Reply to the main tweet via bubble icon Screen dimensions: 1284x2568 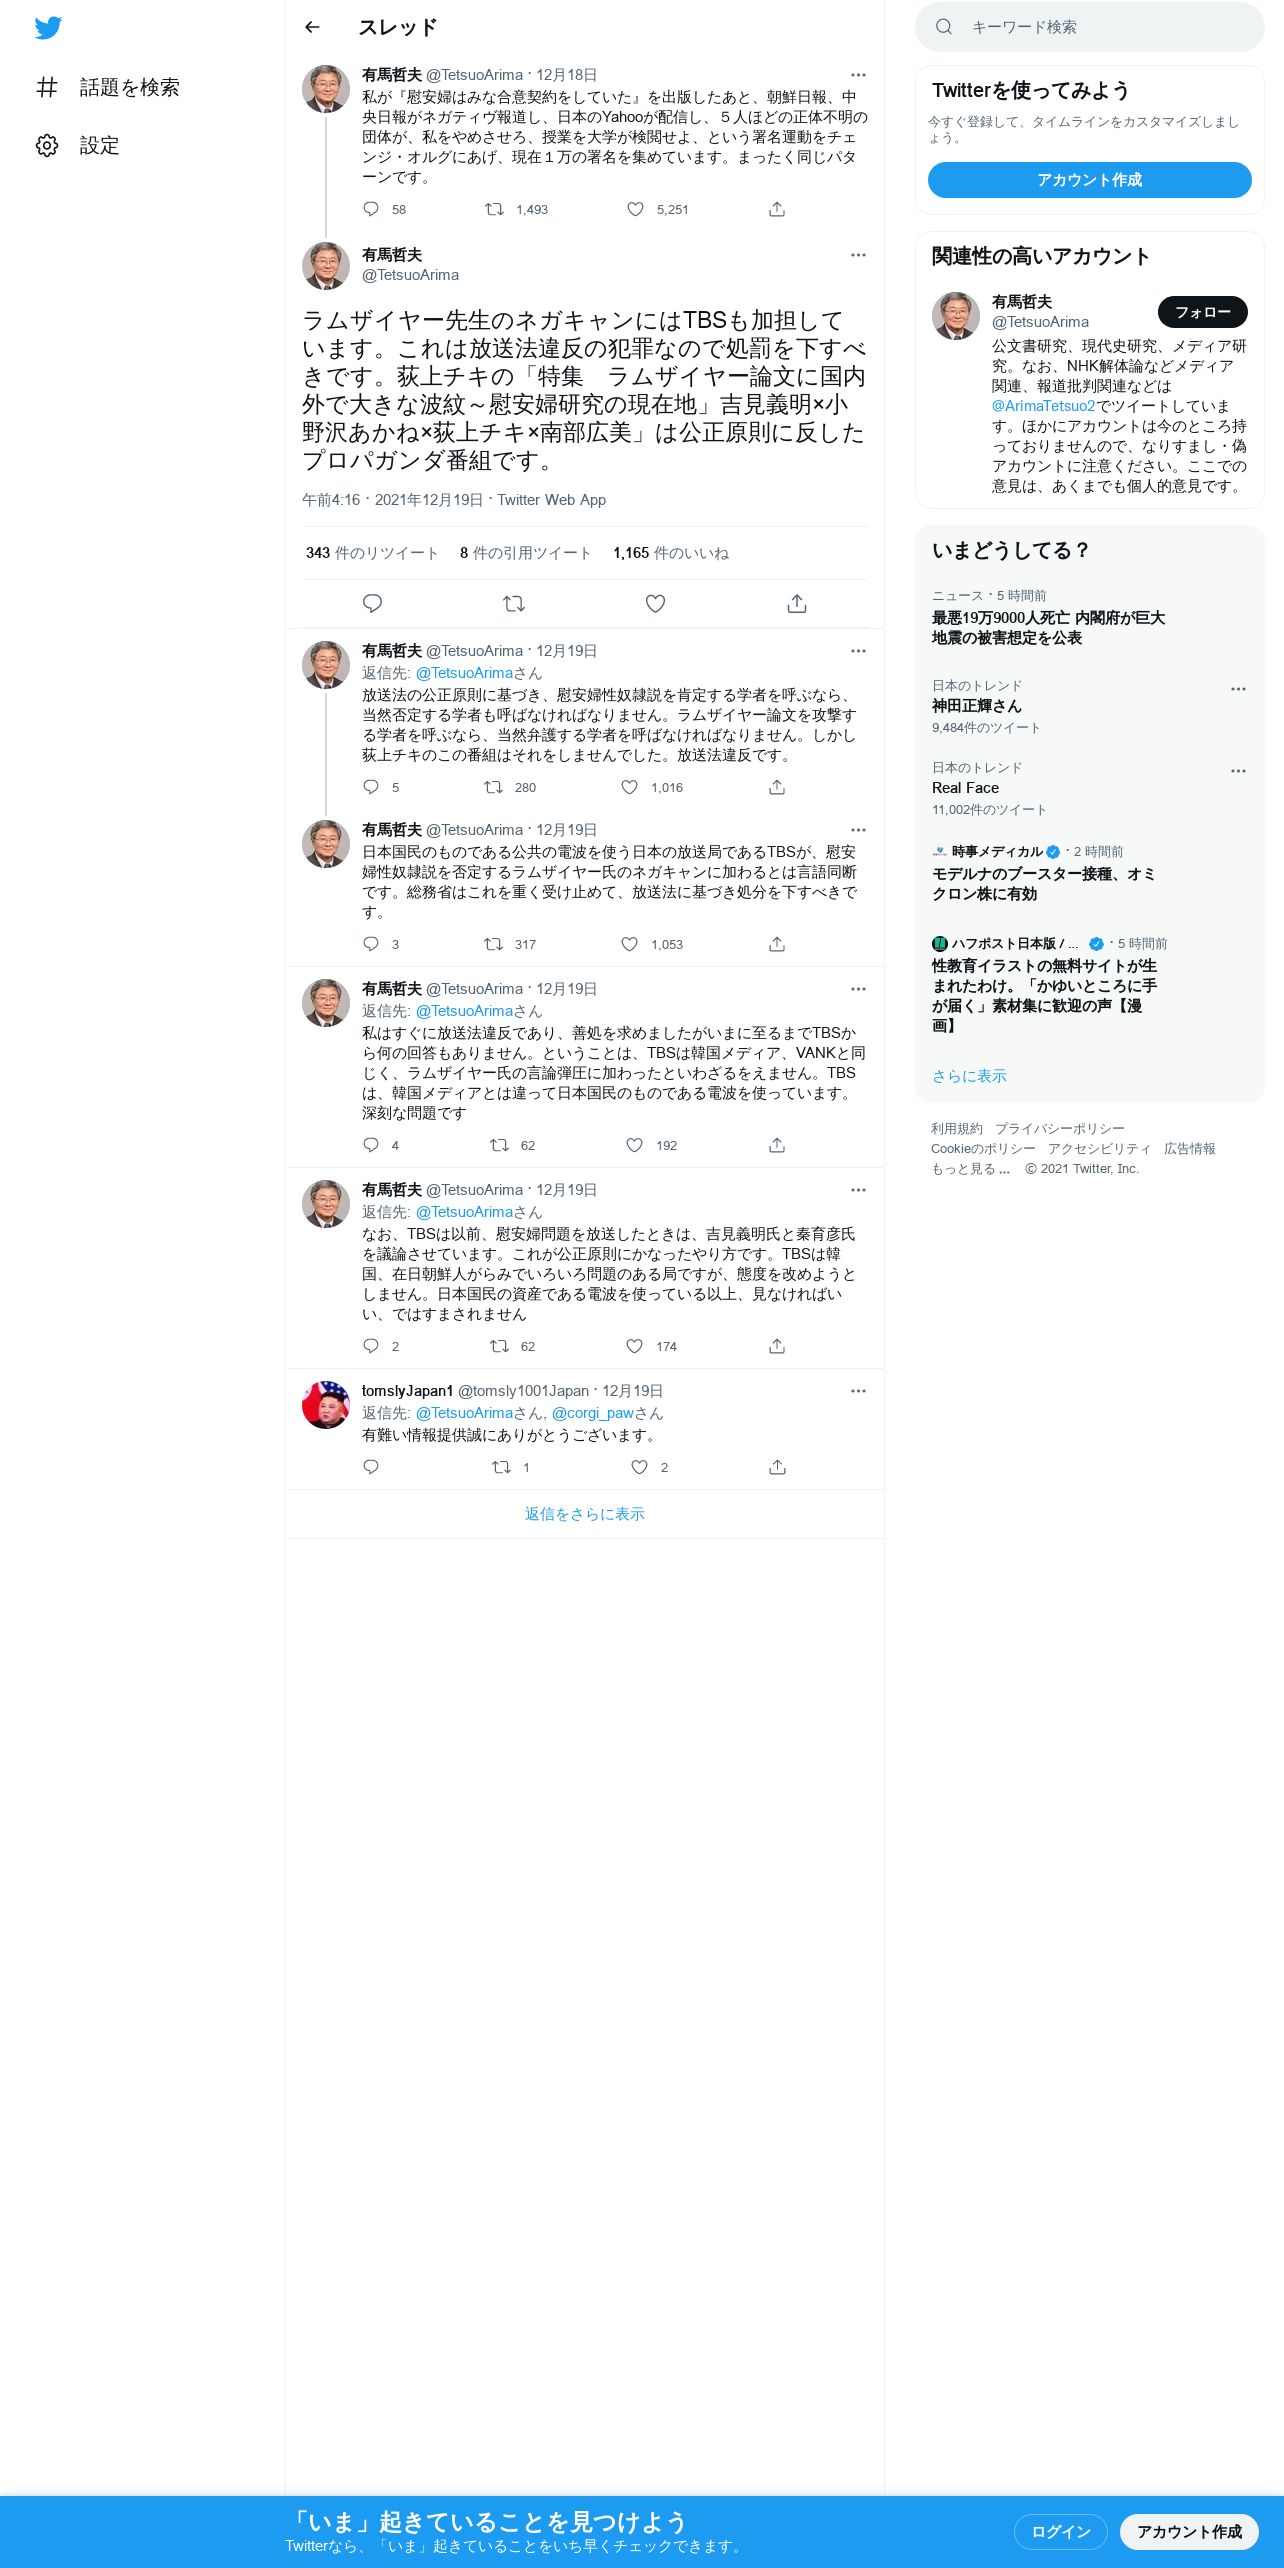pyautogui.click(x=372, y=604)
